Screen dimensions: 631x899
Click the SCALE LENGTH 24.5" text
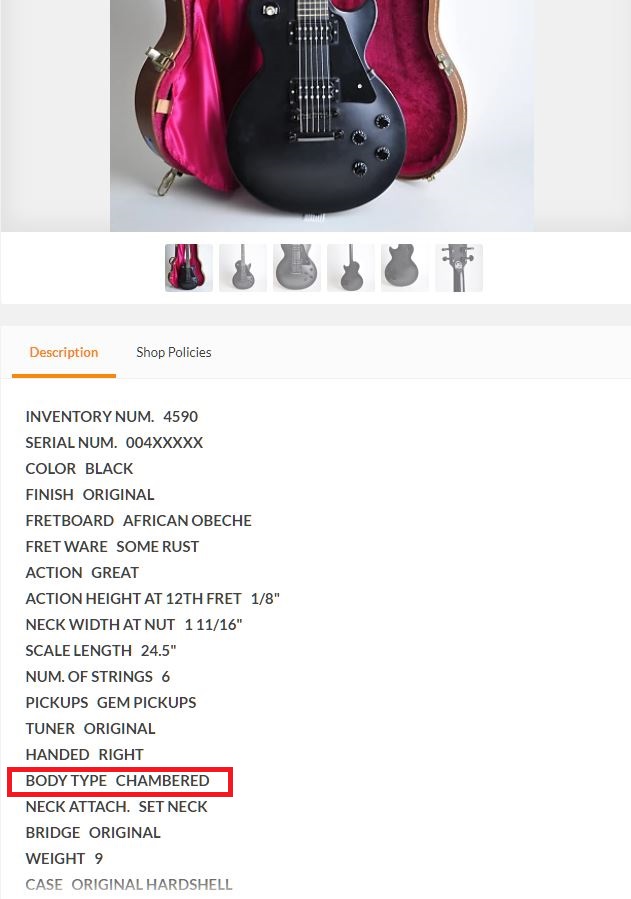click(101, 651)
